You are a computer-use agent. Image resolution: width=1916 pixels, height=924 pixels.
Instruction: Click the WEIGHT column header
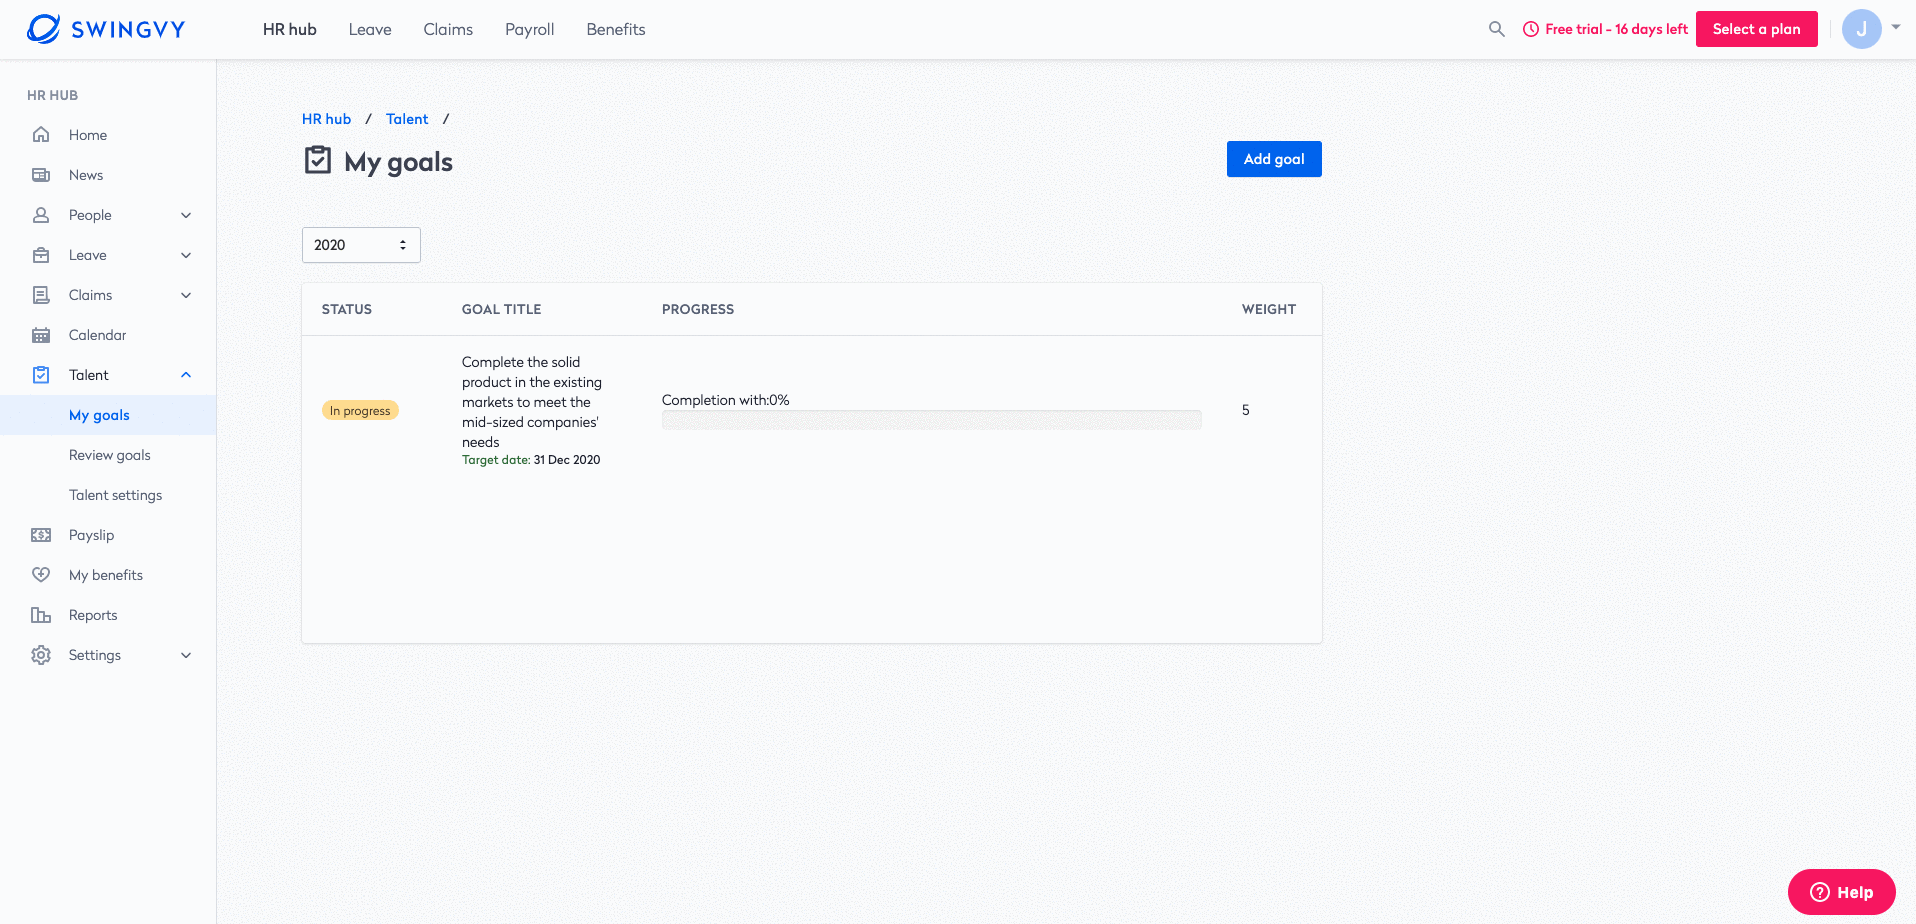click(x=1269, y=309)
